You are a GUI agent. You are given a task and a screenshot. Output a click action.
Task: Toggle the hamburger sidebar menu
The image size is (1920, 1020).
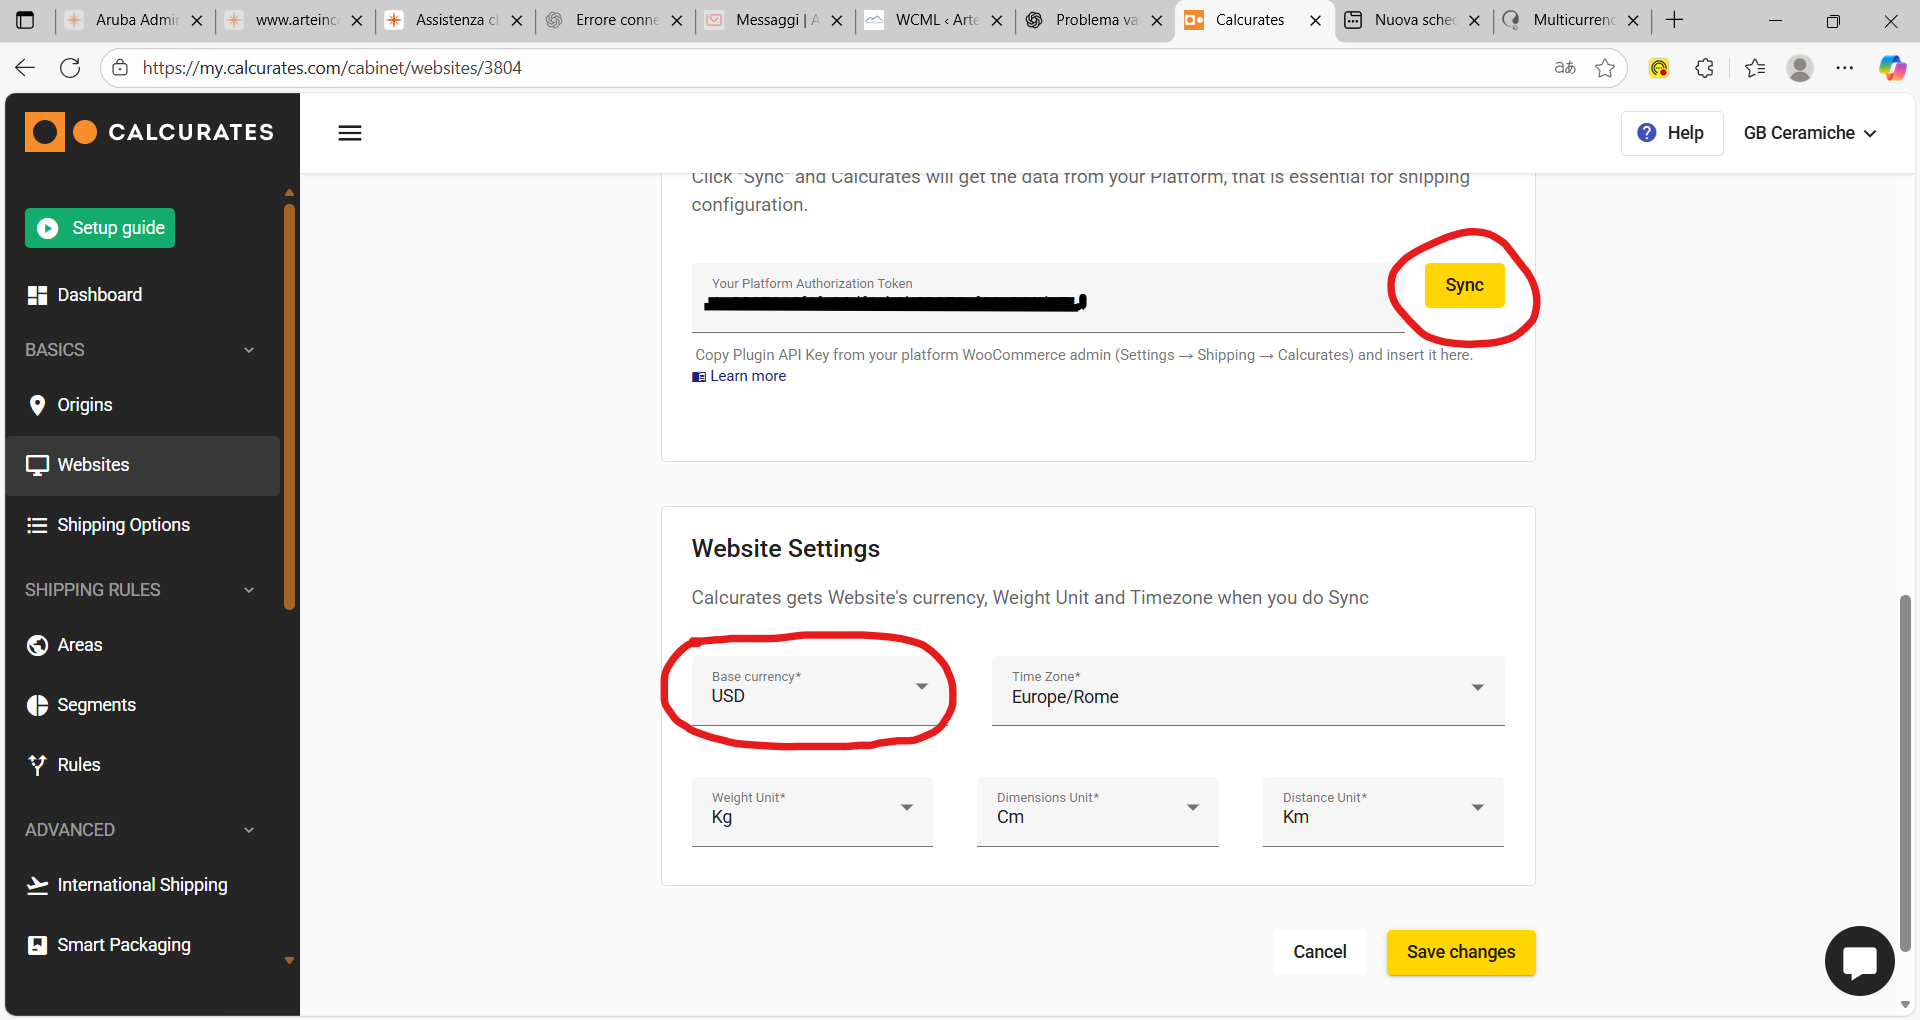350,133
